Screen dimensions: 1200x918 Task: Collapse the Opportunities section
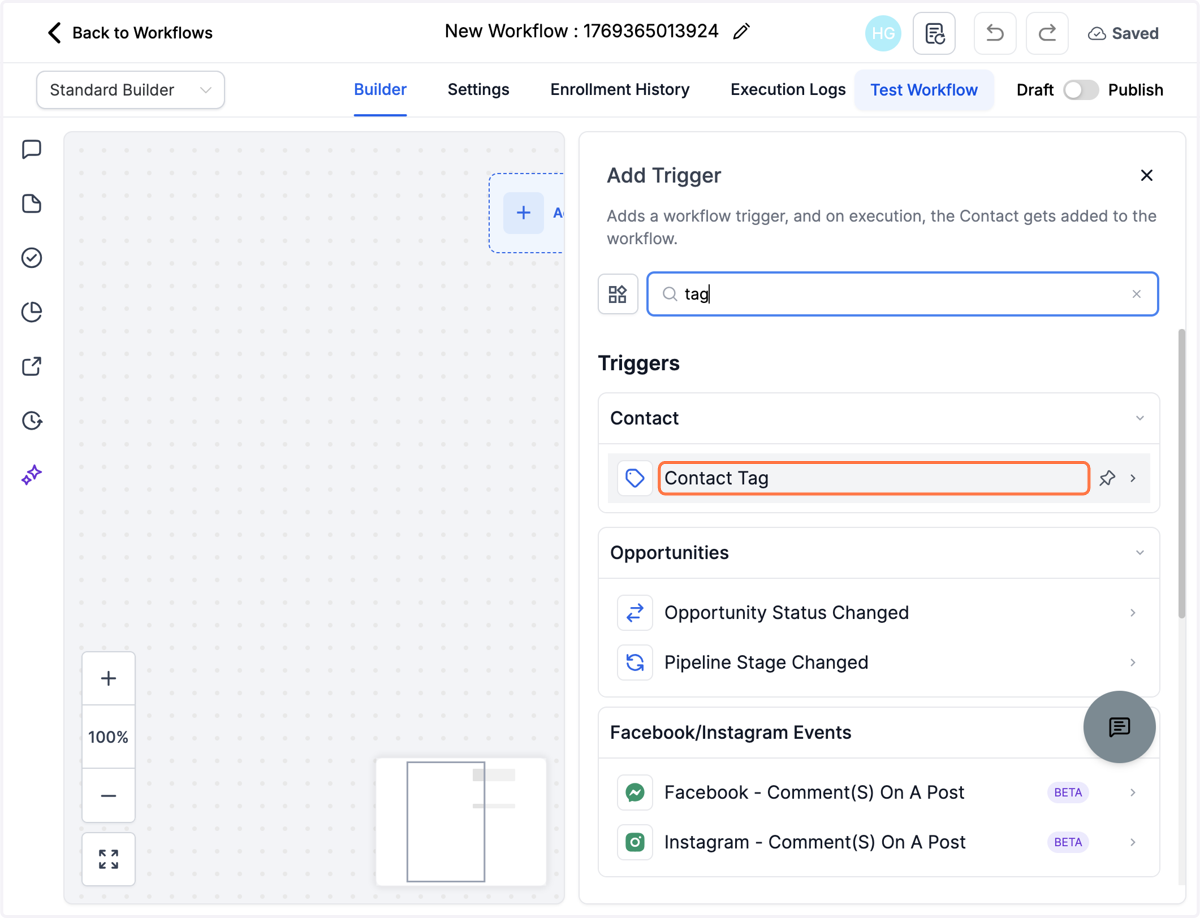pyautogui.click(x=1140, y=553)
